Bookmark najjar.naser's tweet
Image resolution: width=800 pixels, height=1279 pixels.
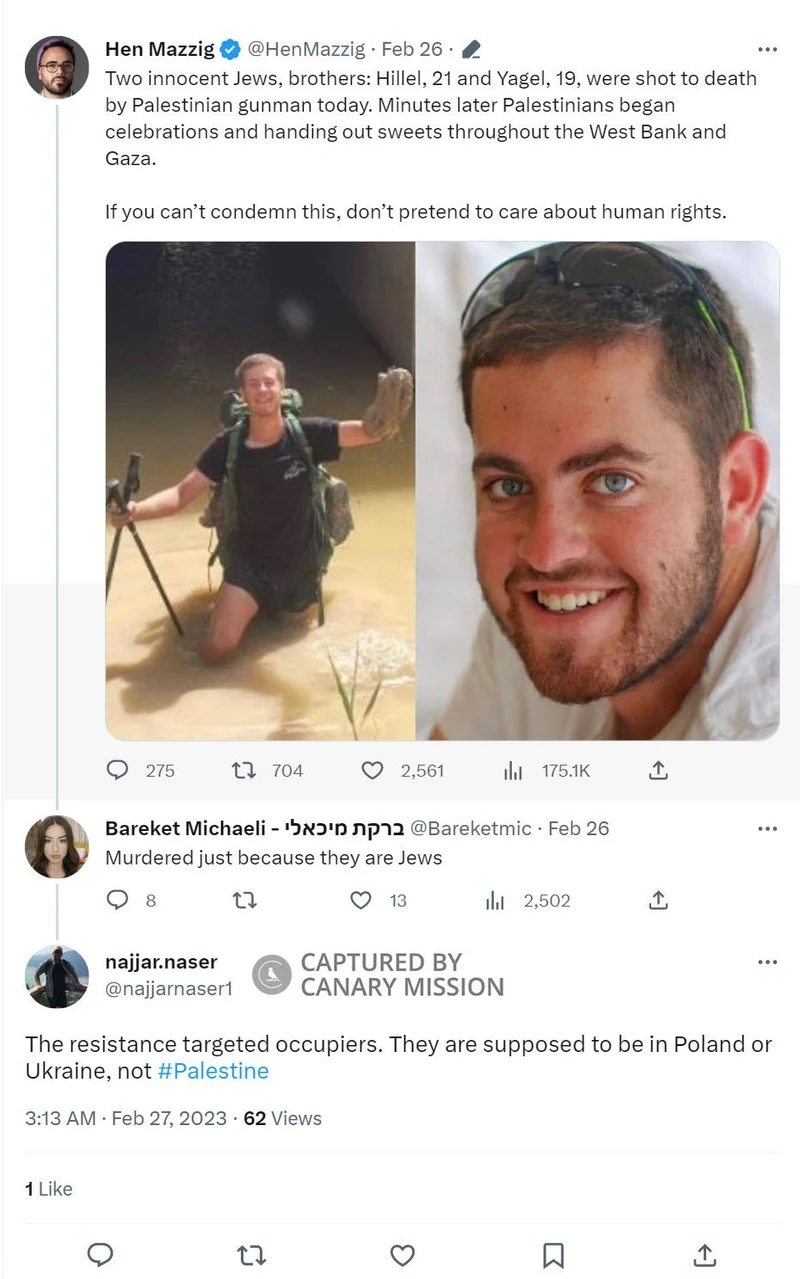click(x=553, y=1255)
